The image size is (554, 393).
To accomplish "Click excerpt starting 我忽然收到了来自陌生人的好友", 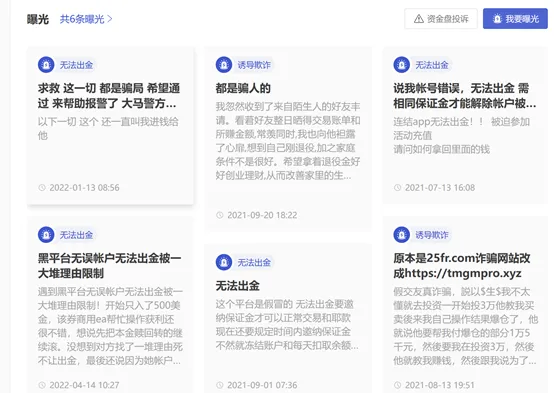I will coord(288,141).
